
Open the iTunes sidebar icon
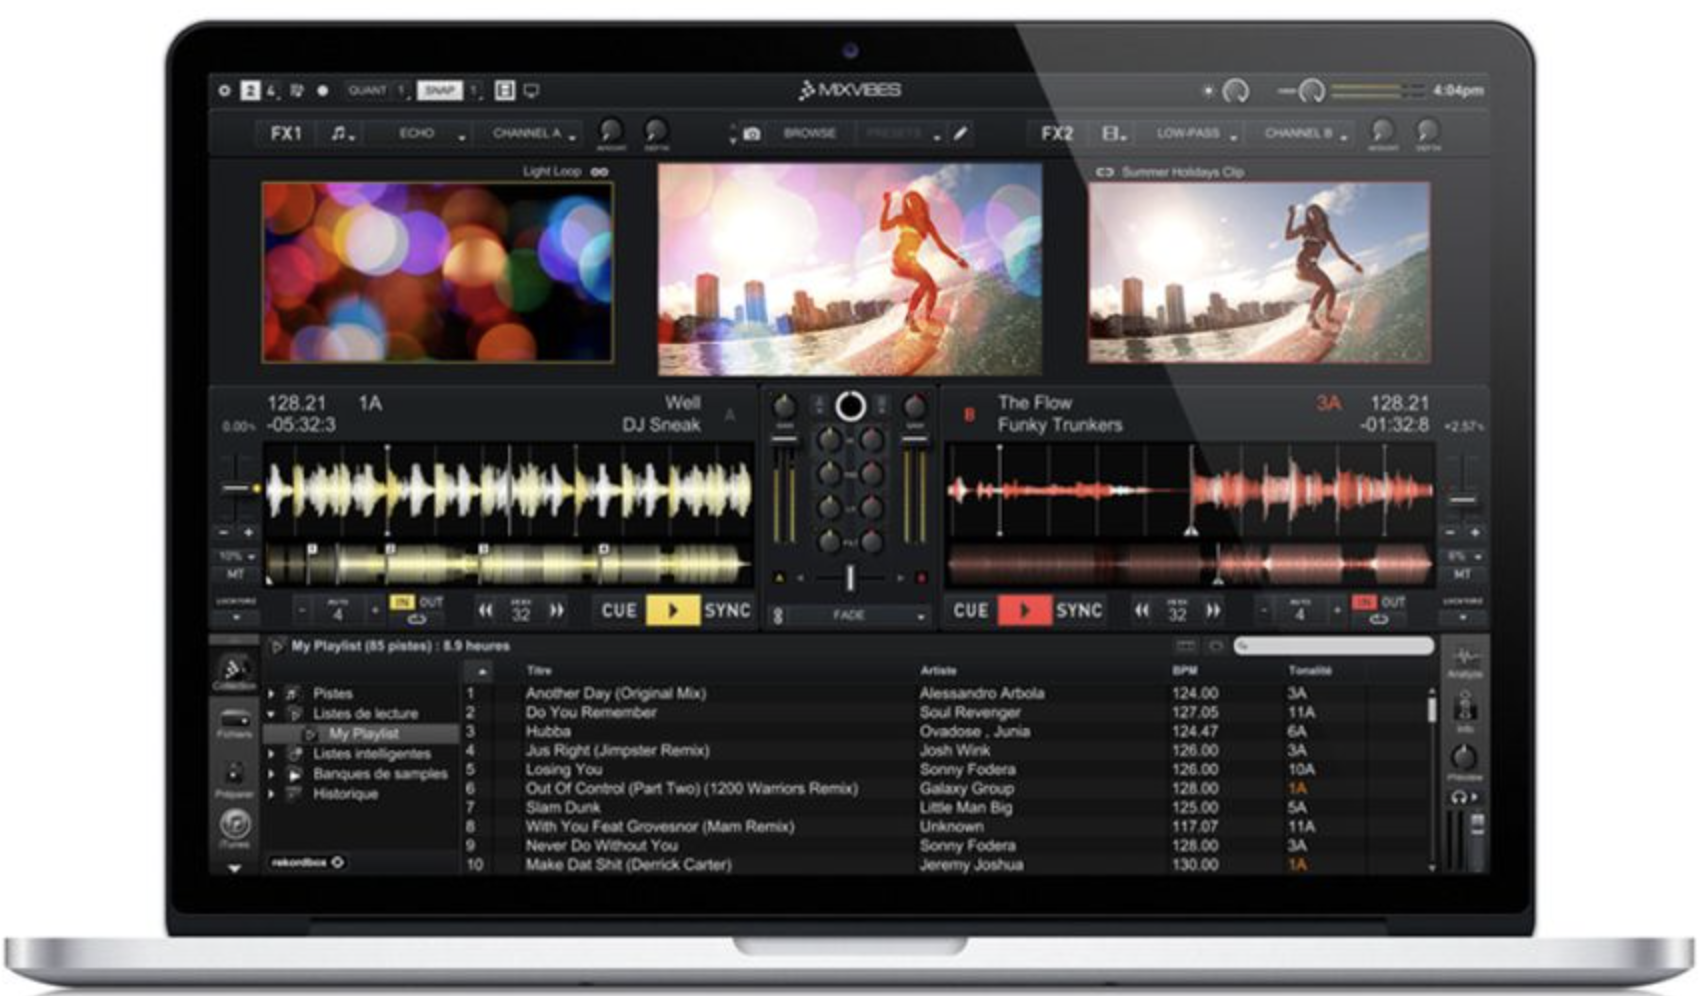coord(234,828)
